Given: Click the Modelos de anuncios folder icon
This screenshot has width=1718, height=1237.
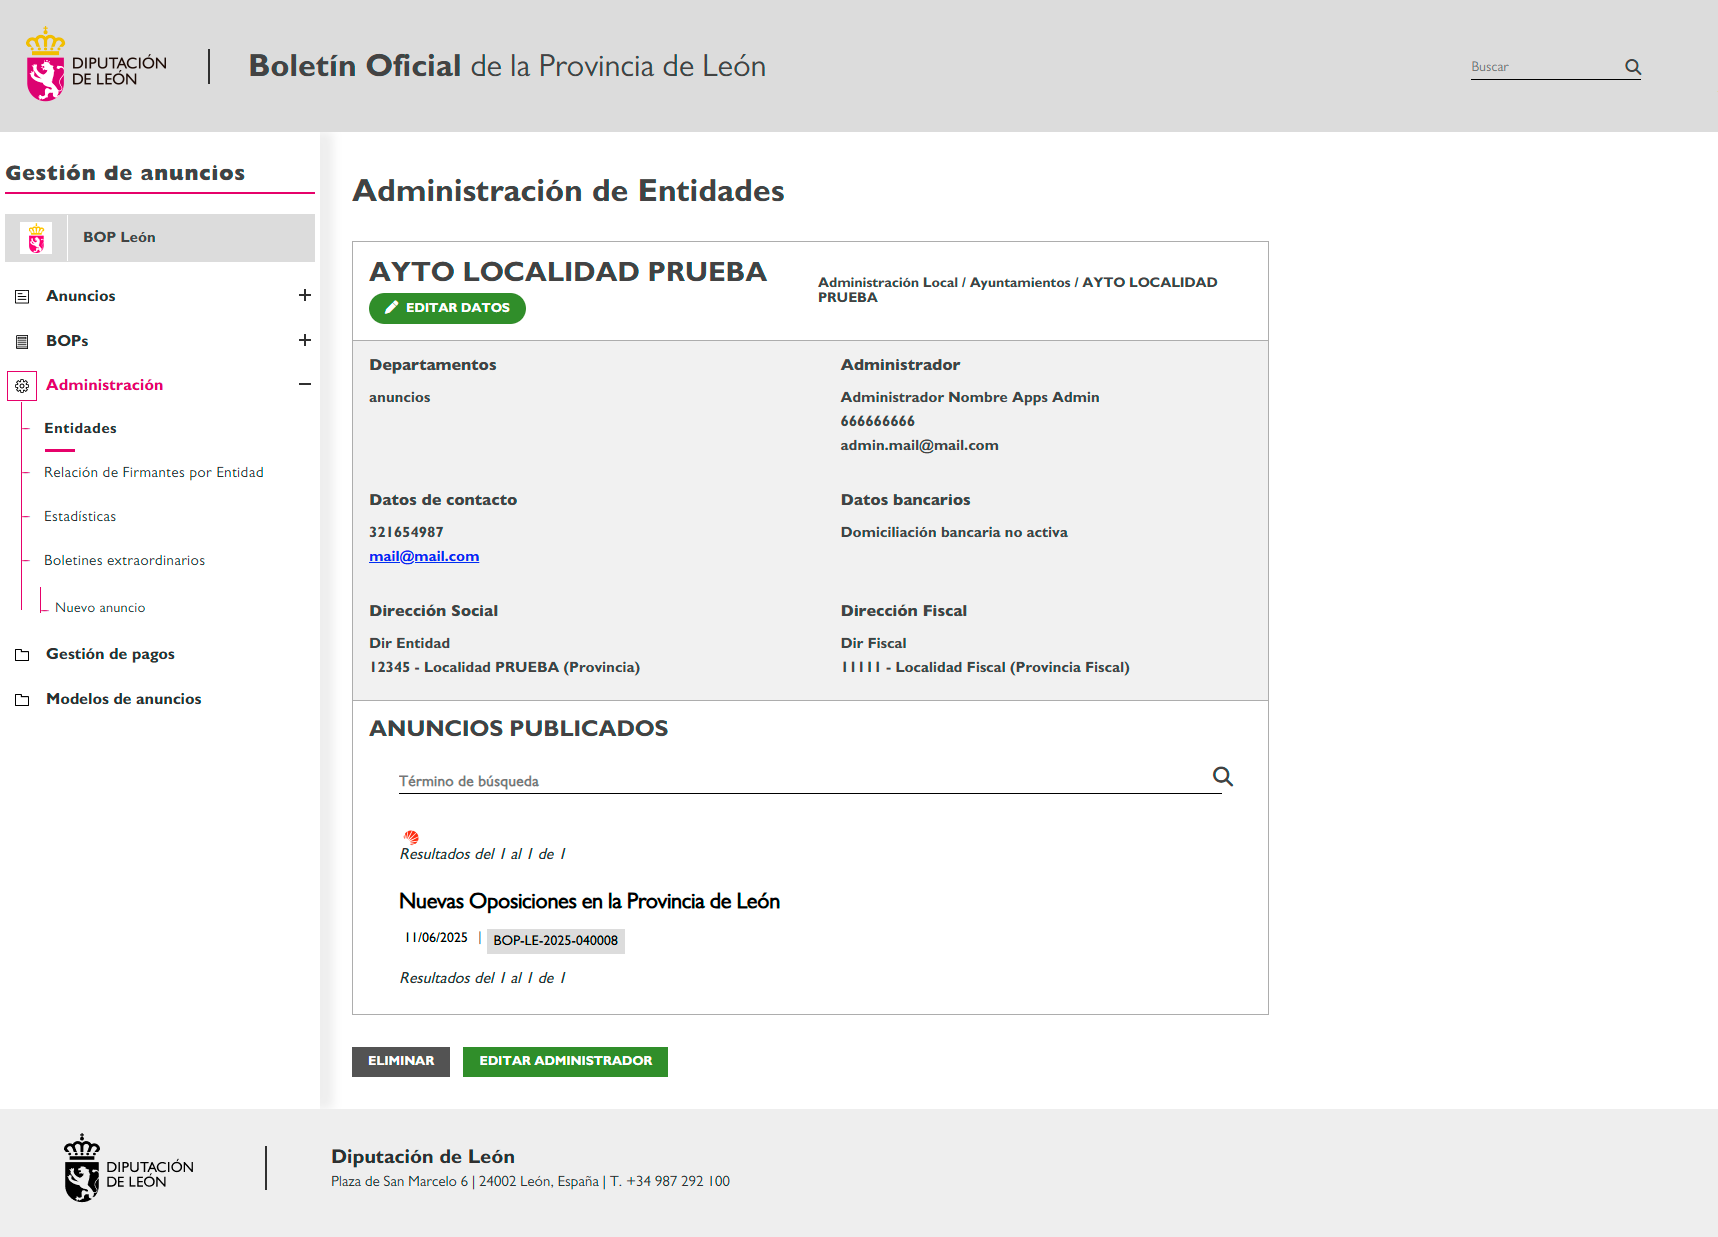Looking at the screenshot, I should (22, 700).
